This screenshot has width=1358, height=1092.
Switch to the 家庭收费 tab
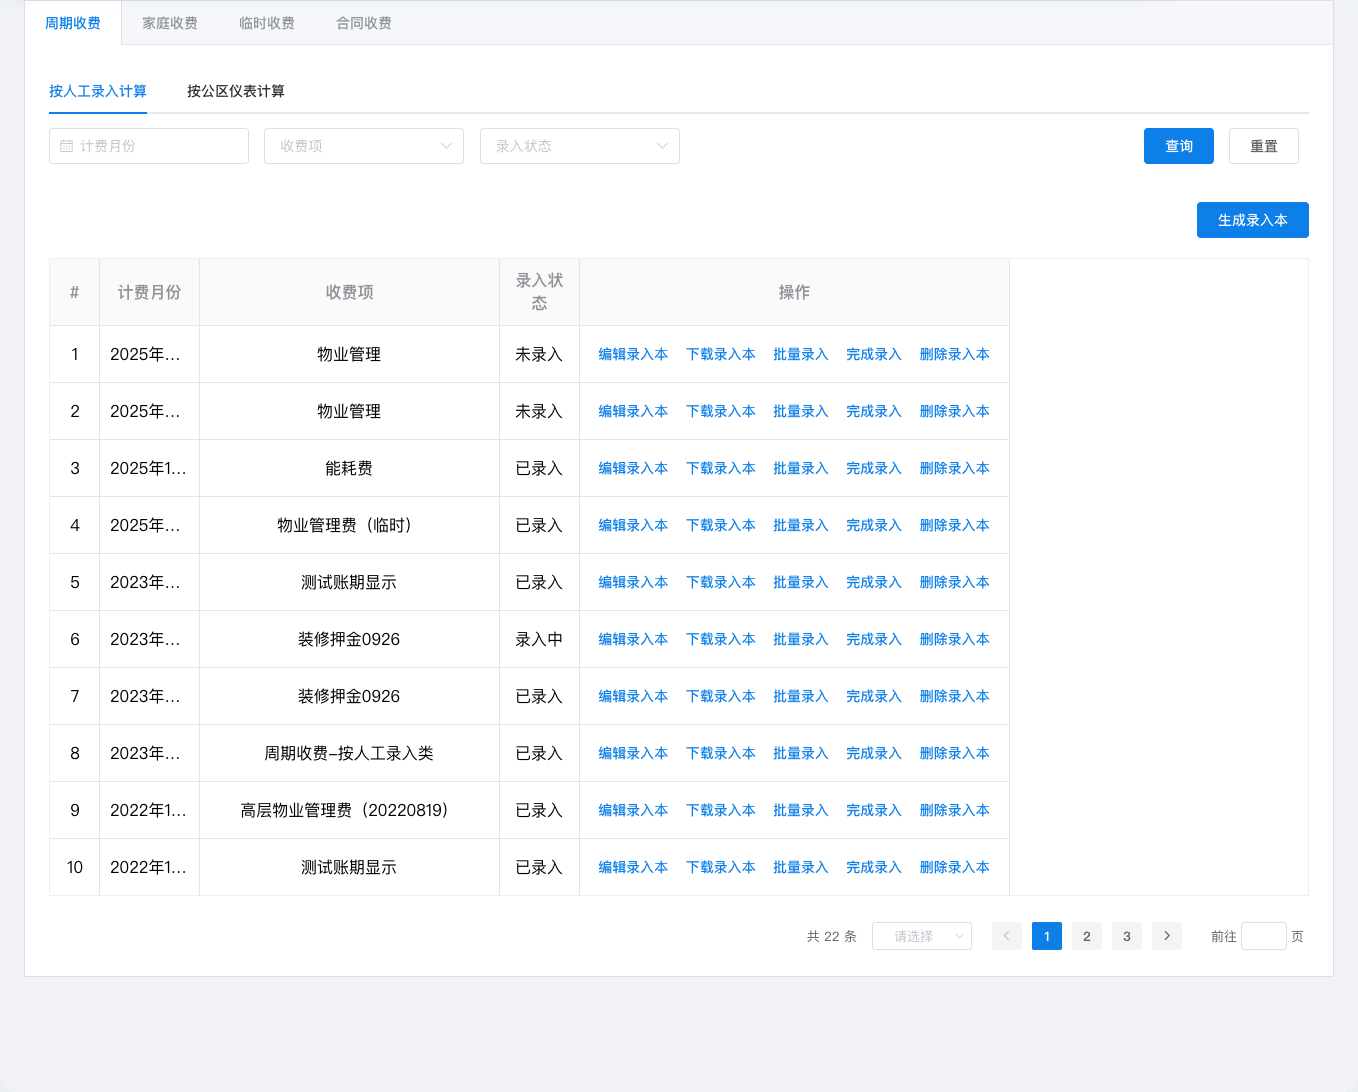point(169,23)
